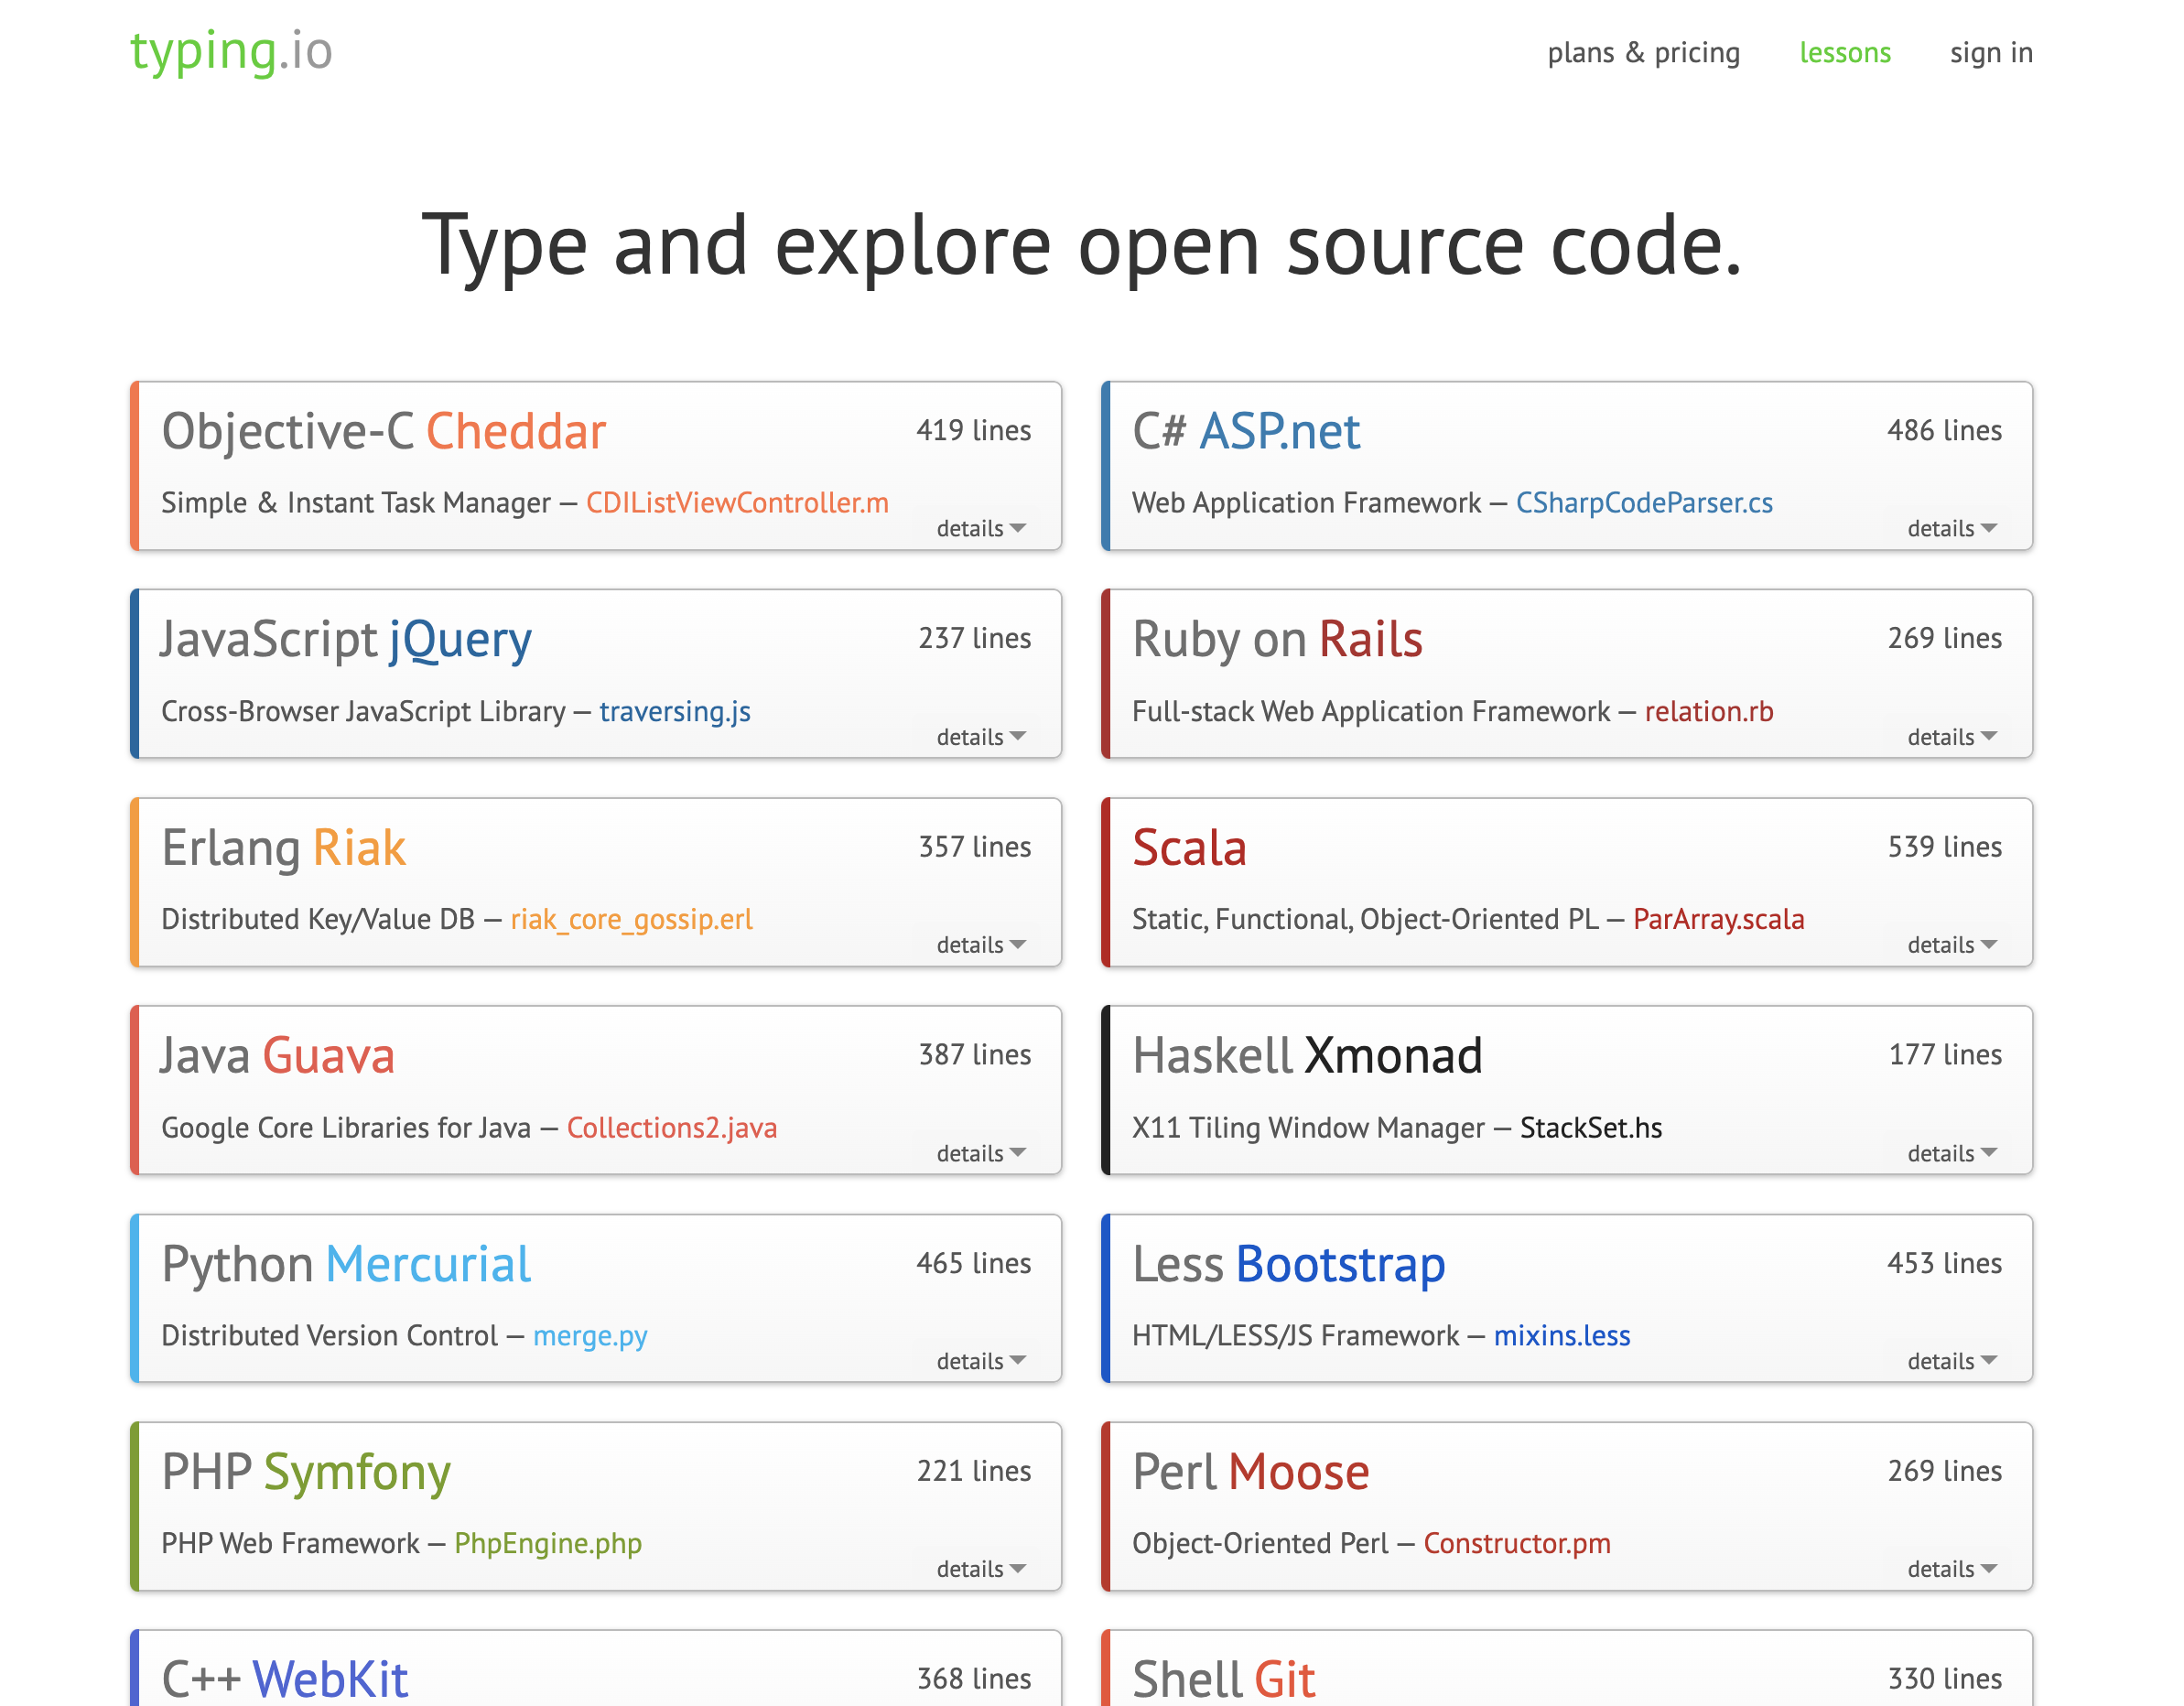The height and width of the screenshot is (1706, 2184).
Task: Click 'X11 Tiling Window Manager' description
Action: point(1308,1128)
